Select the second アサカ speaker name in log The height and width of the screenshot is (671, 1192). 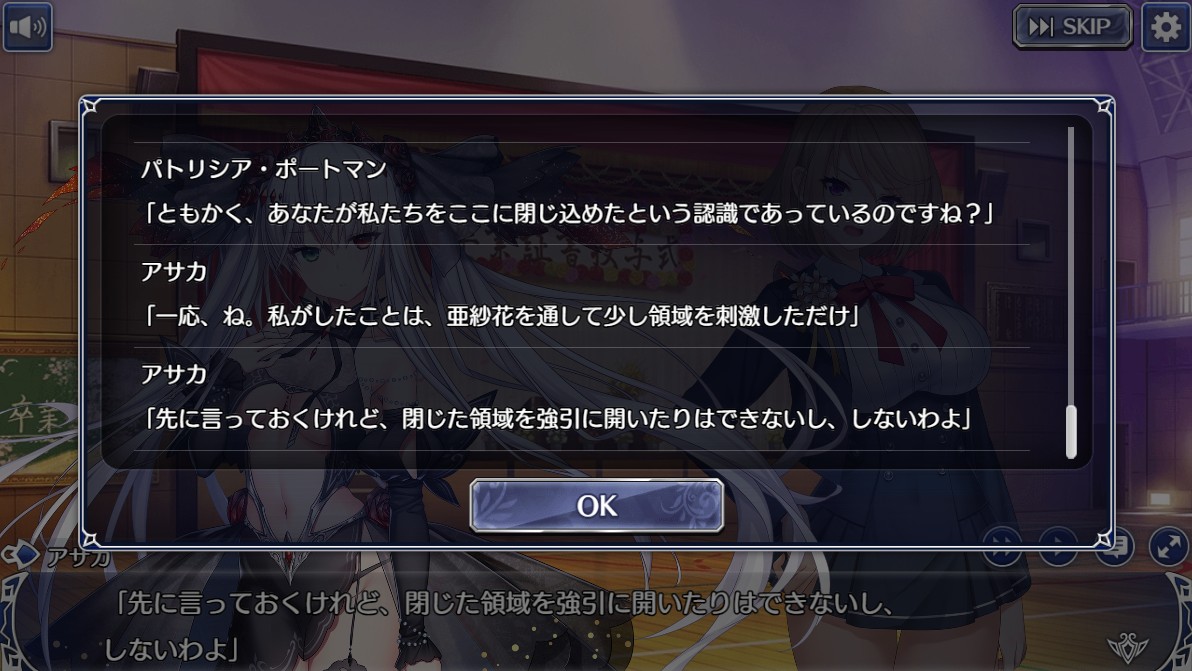tap(174, 271)
